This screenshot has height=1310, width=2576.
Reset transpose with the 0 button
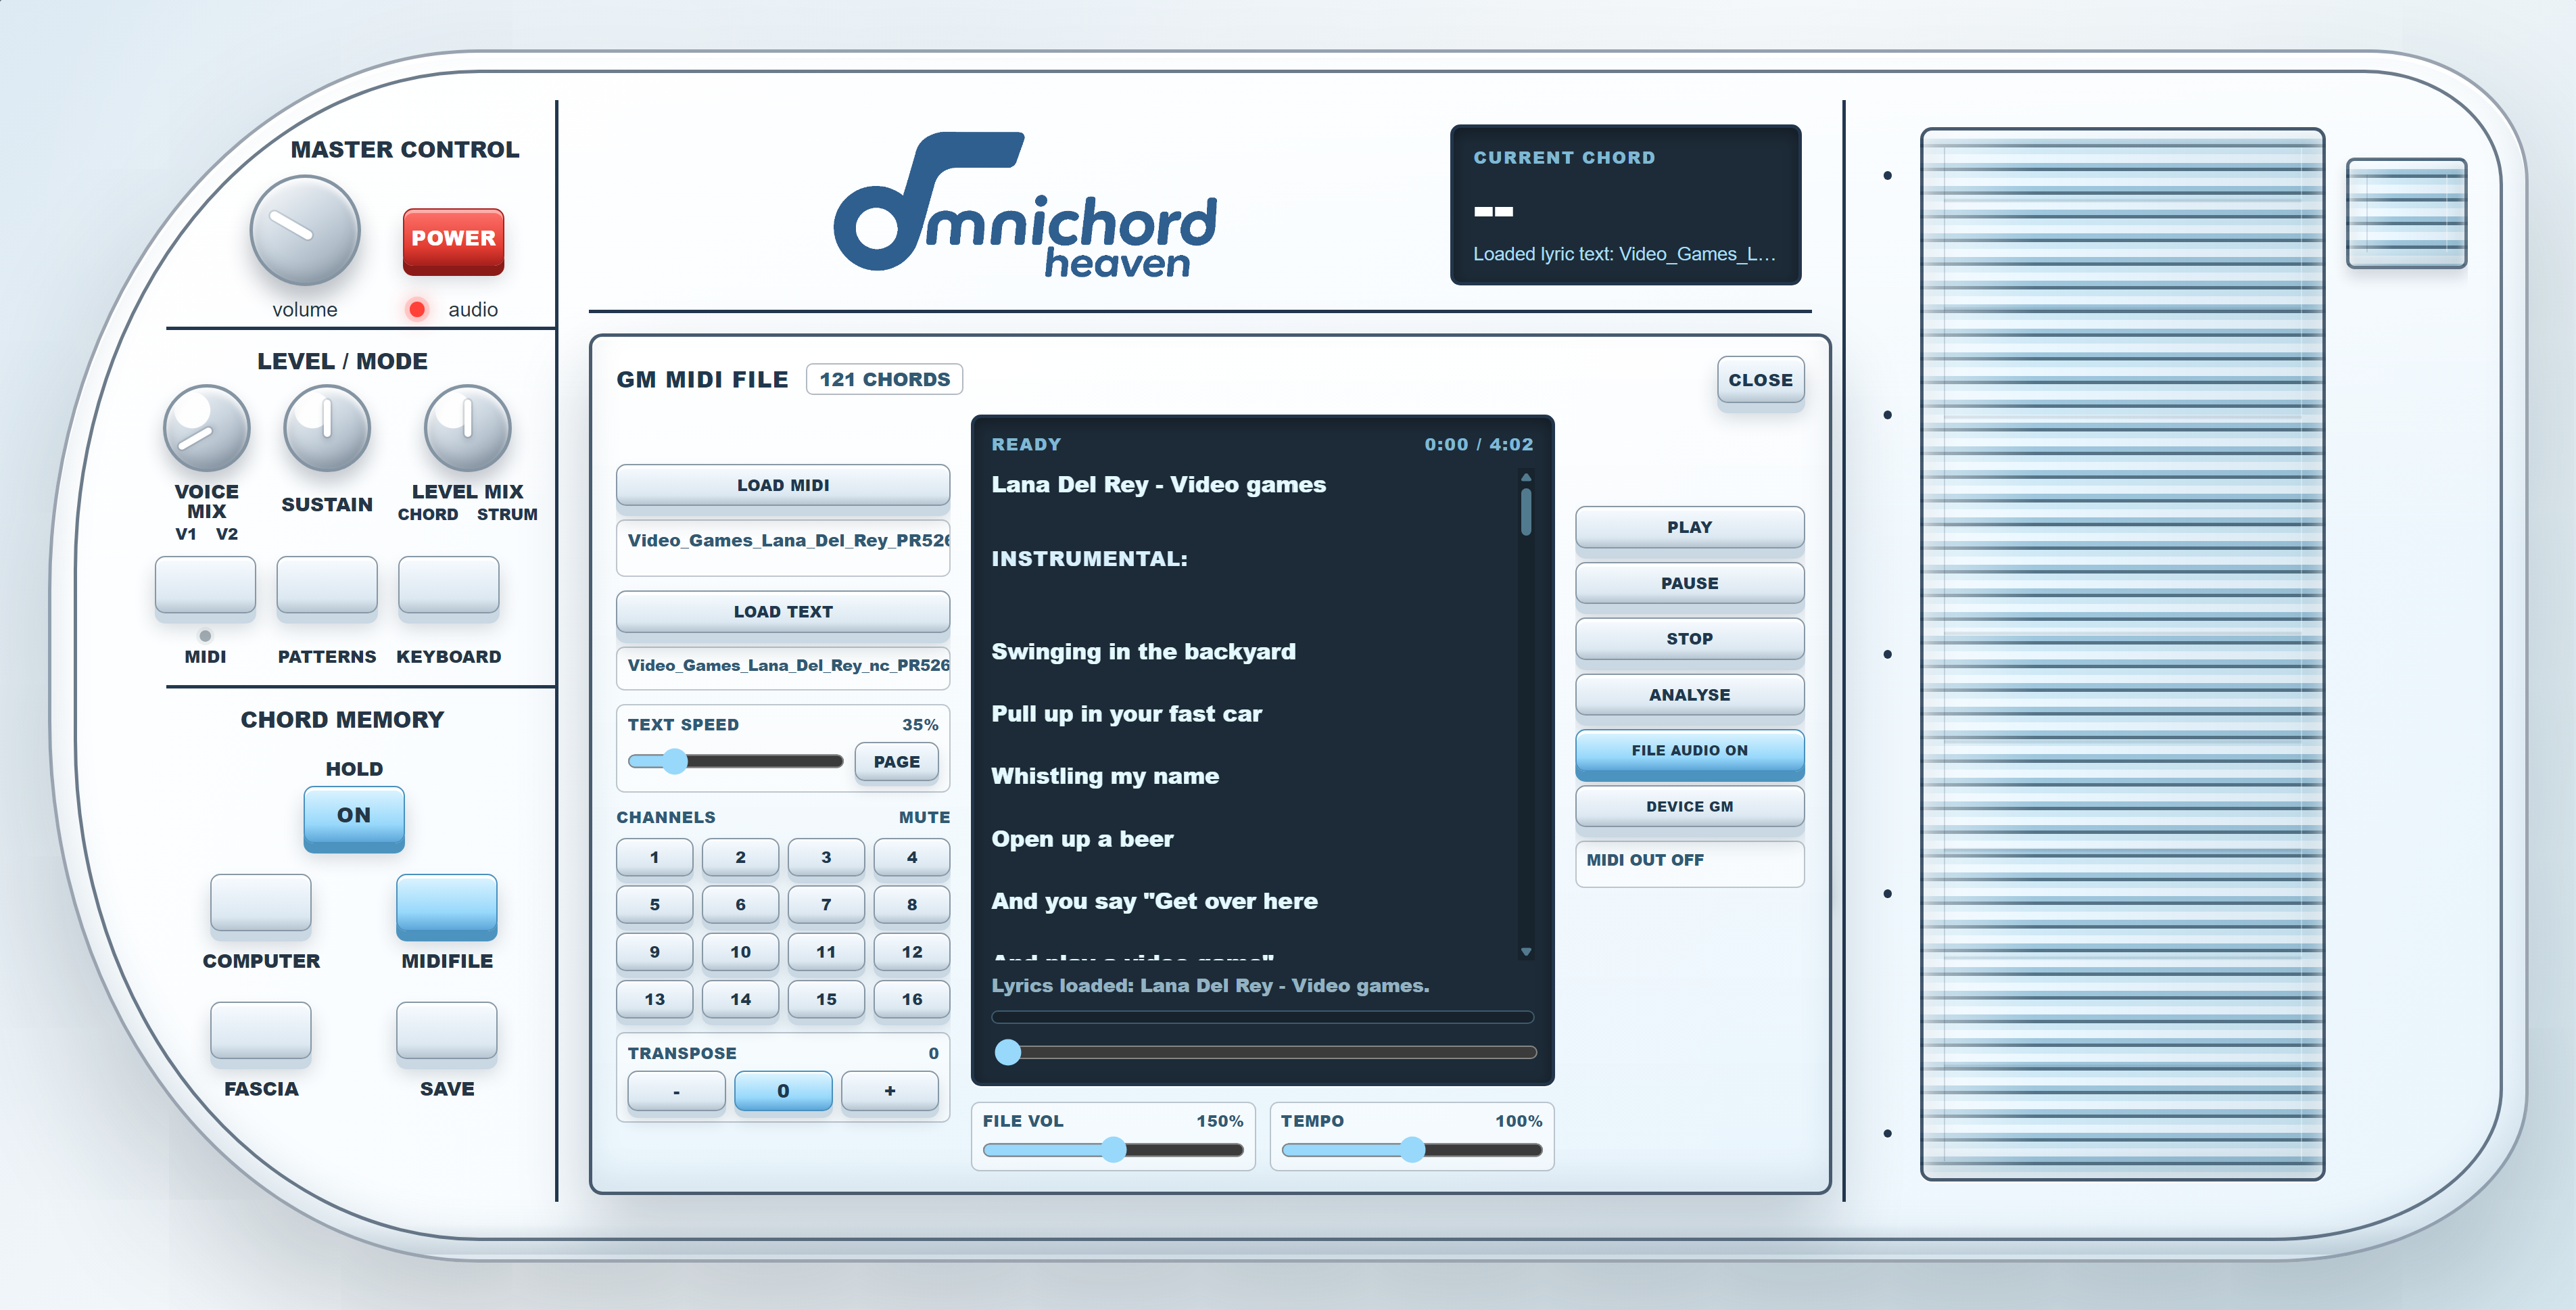783,1091
